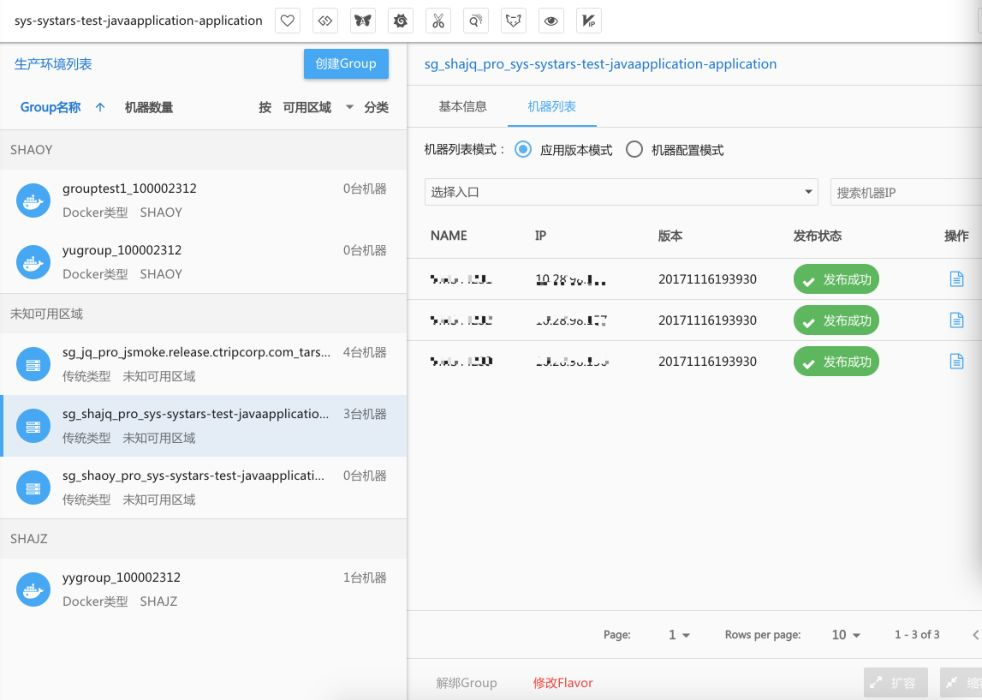Screen dimensions: 982x700
Task: Click the butterfly icon in top toolbar
Action: tap(363, 21)
